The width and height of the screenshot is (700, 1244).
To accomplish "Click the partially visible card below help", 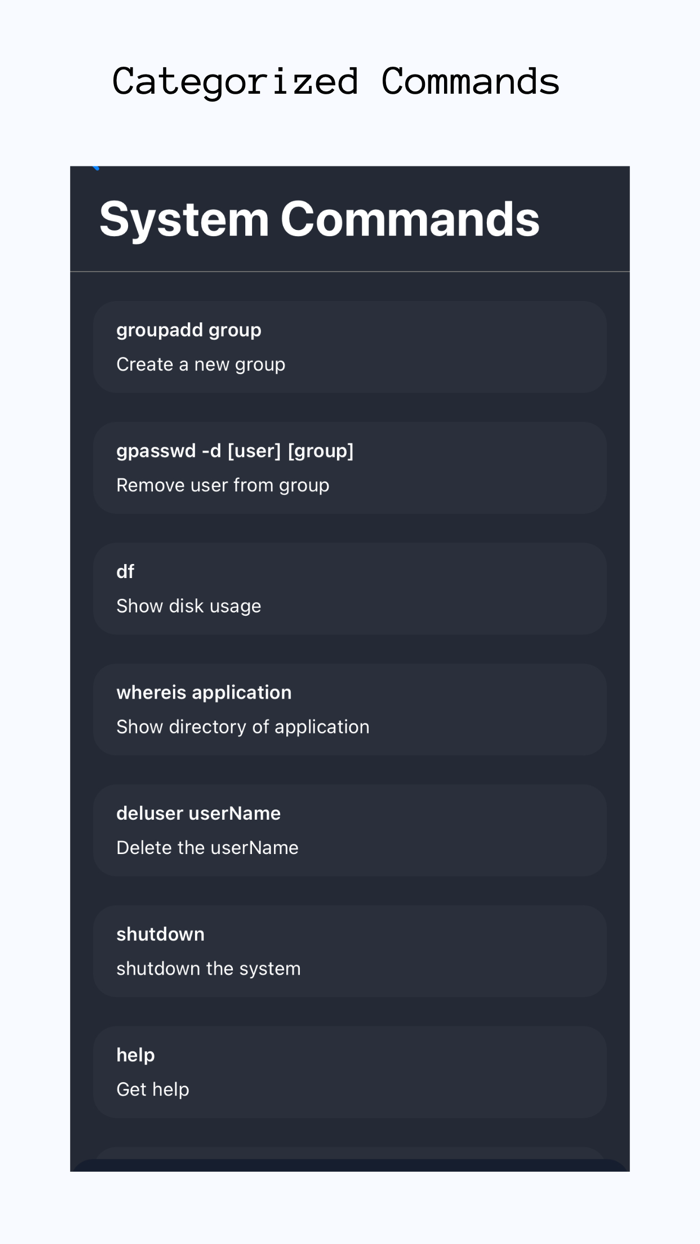I will [350, 1160].
